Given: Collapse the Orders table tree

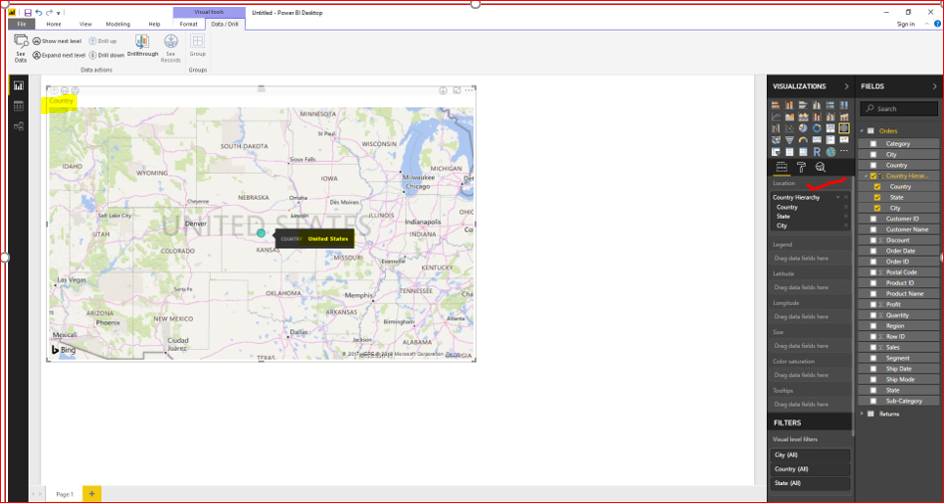Looking at the screenshot, I should (x=862, y=131).
